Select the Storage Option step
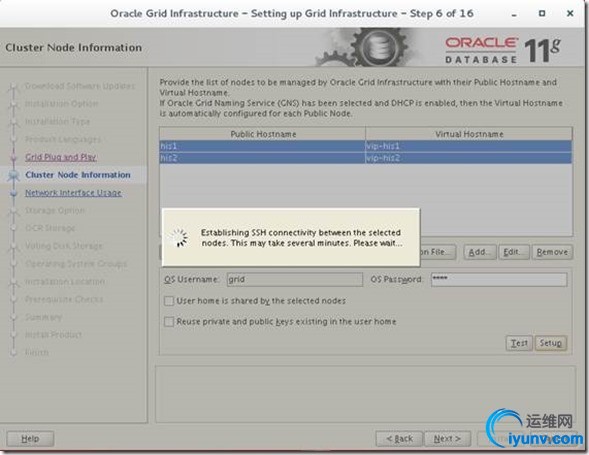Viewport: 589px width, 455px height. pos(55,210)
